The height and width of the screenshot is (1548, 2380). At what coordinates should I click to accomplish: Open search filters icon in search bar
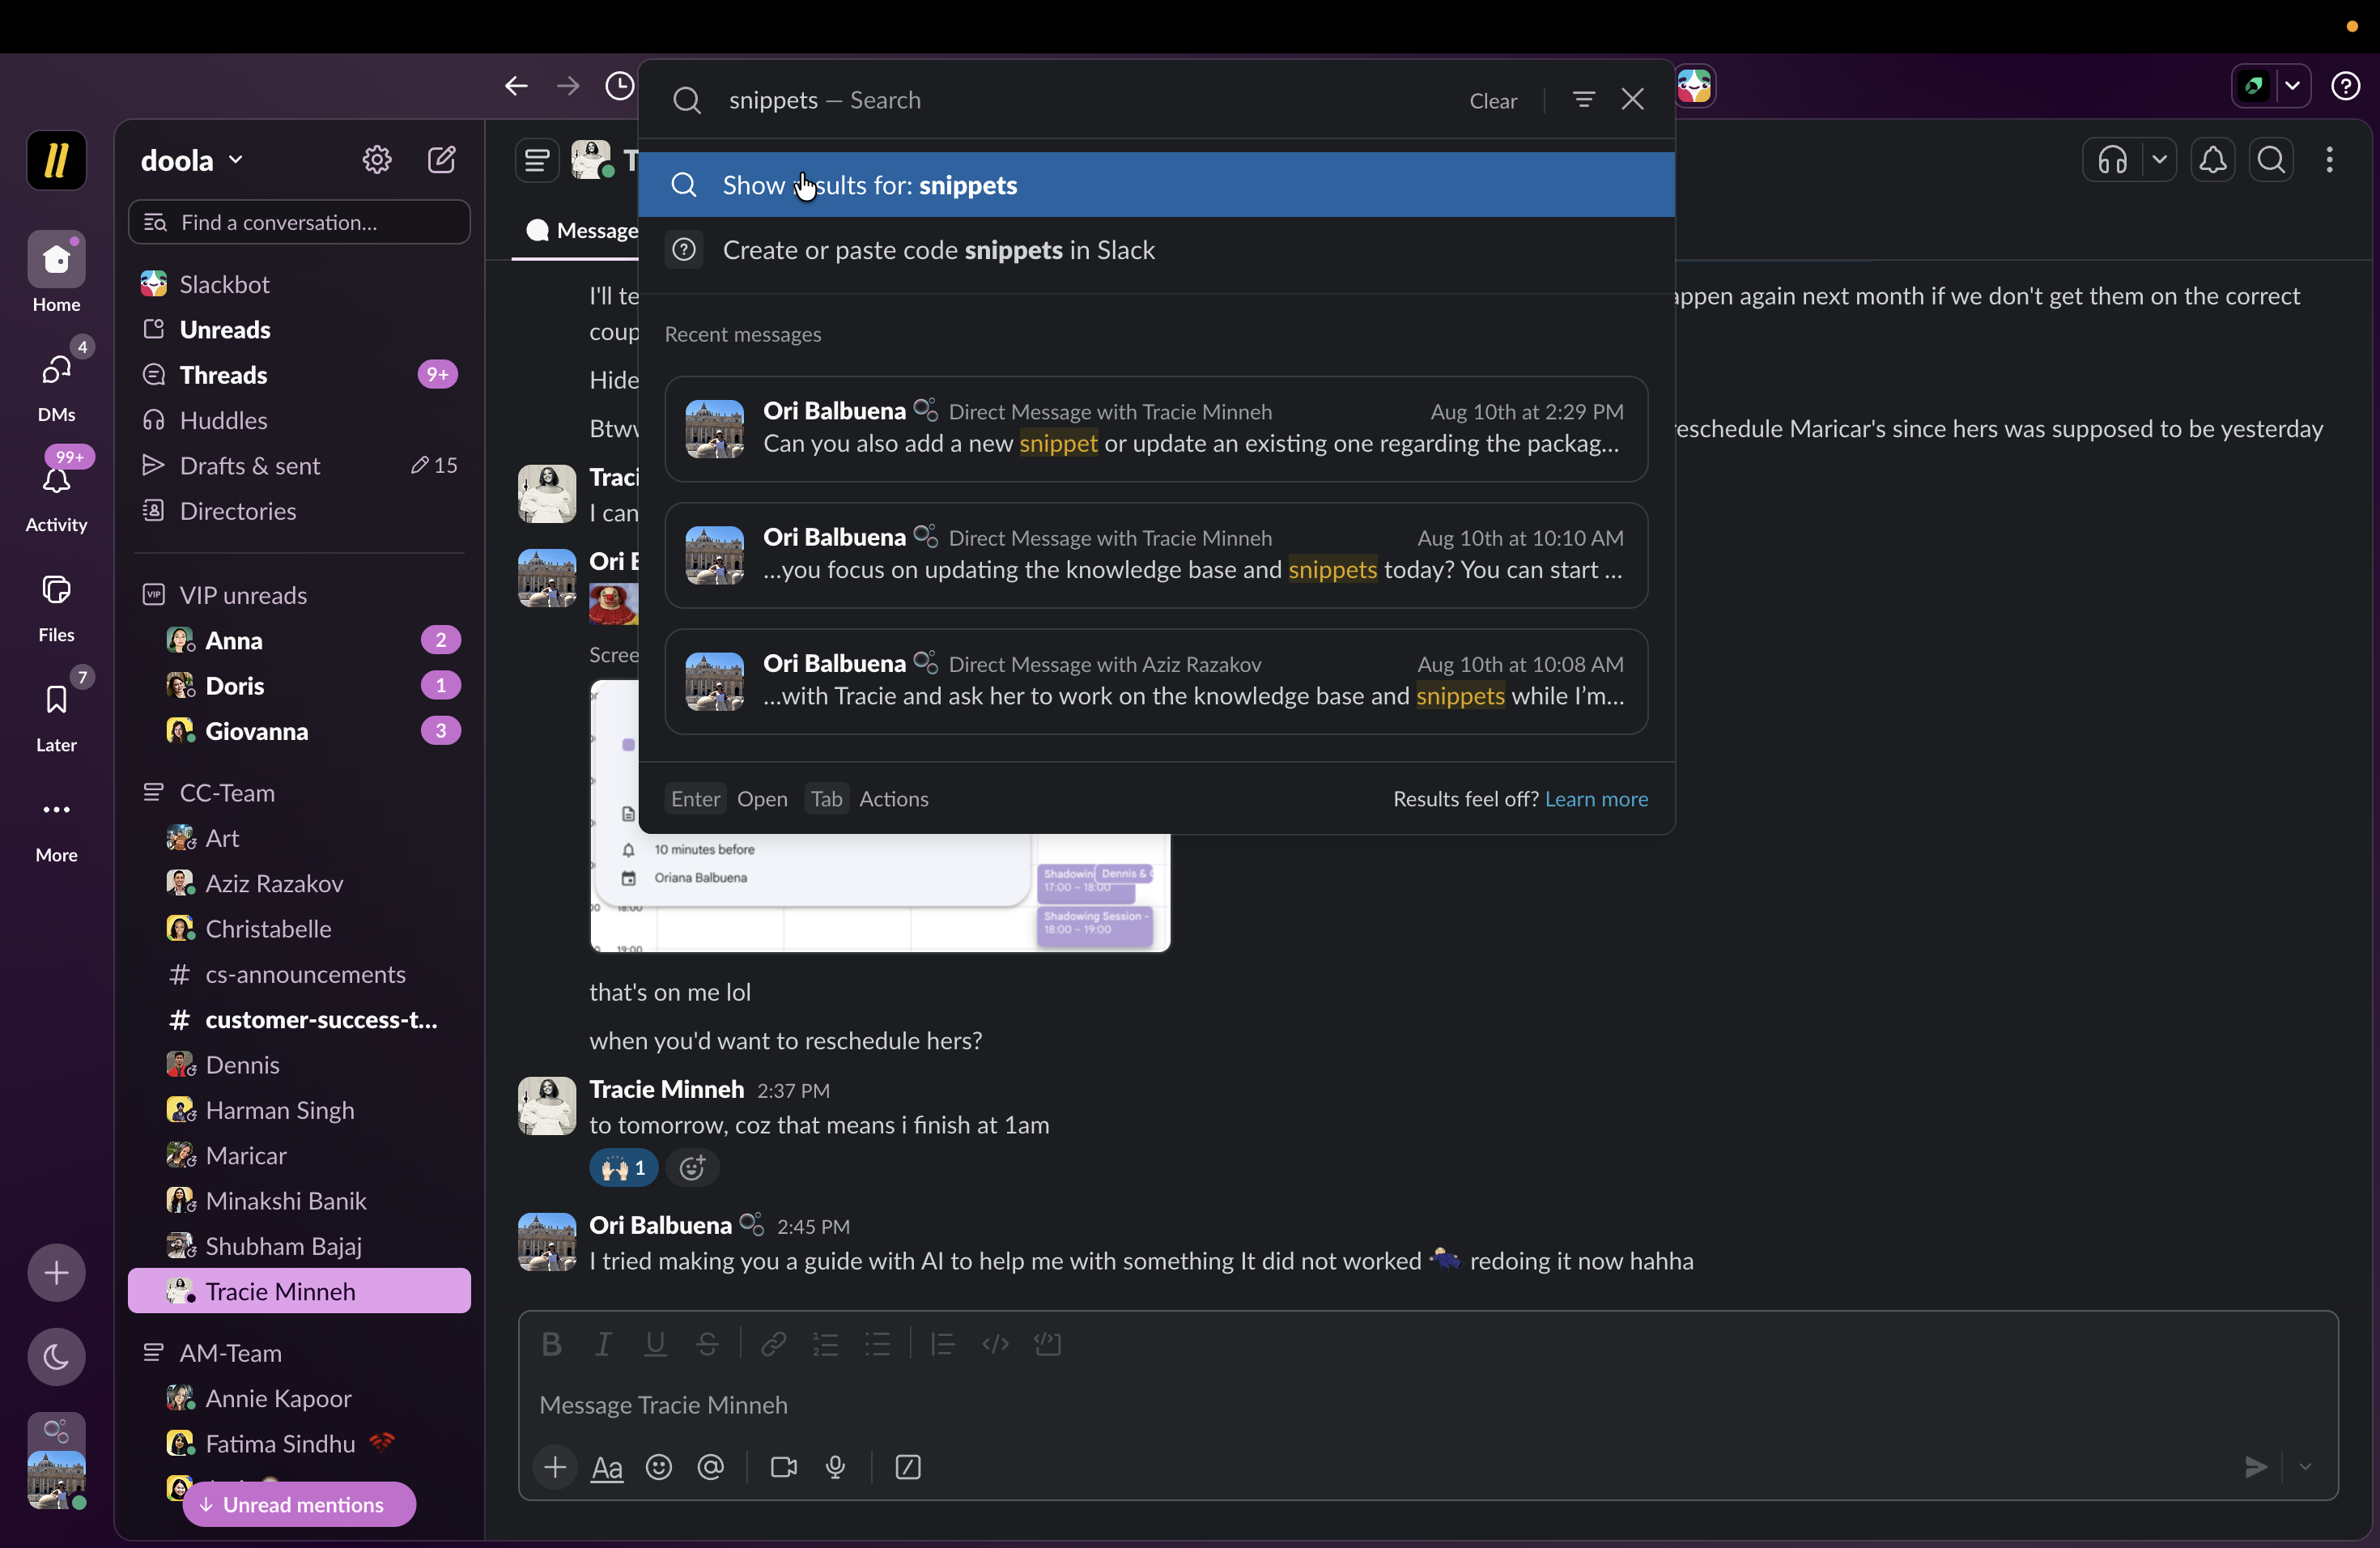click(1583, 100)
